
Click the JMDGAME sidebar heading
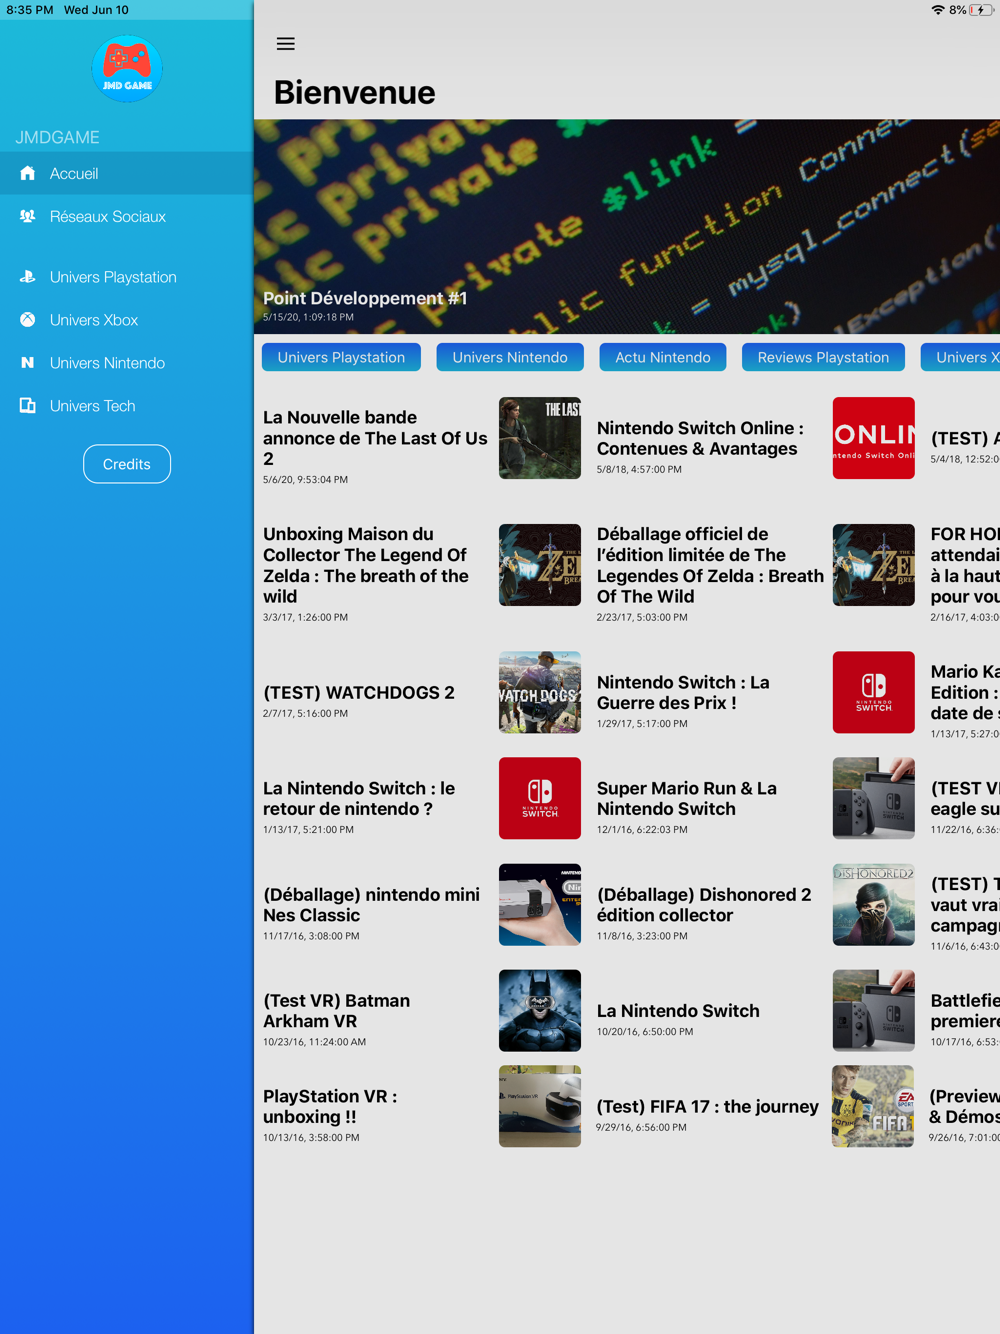tap(57, 137)
